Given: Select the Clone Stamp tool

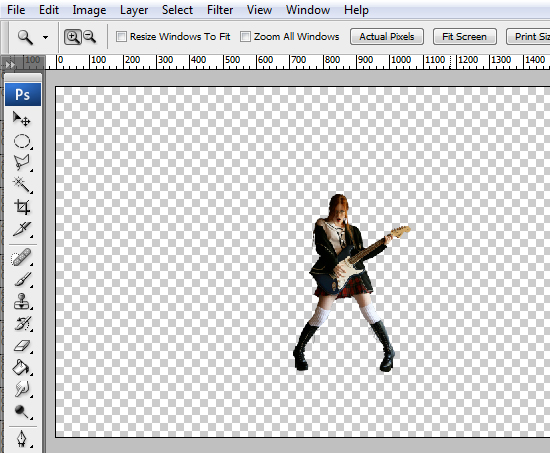Looking at the screenshot, I should coord(22,301).
